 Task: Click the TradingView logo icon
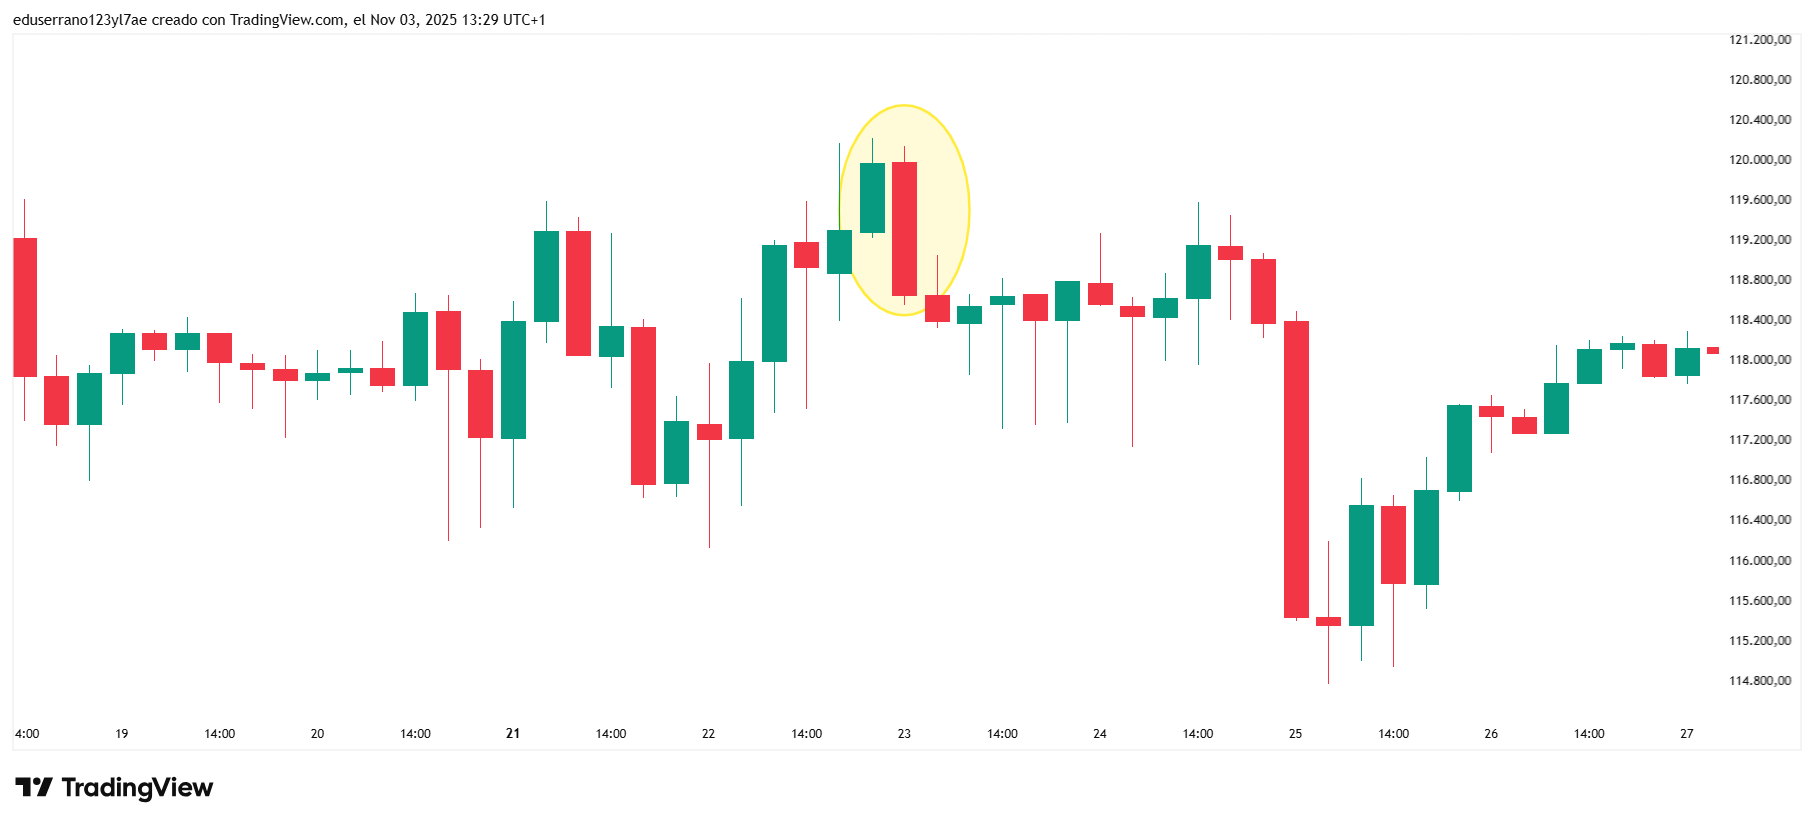pyautogui.click(x=33, y=788)
